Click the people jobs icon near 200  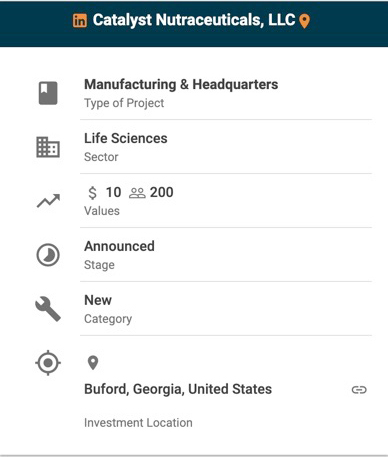tap(137, 193)
